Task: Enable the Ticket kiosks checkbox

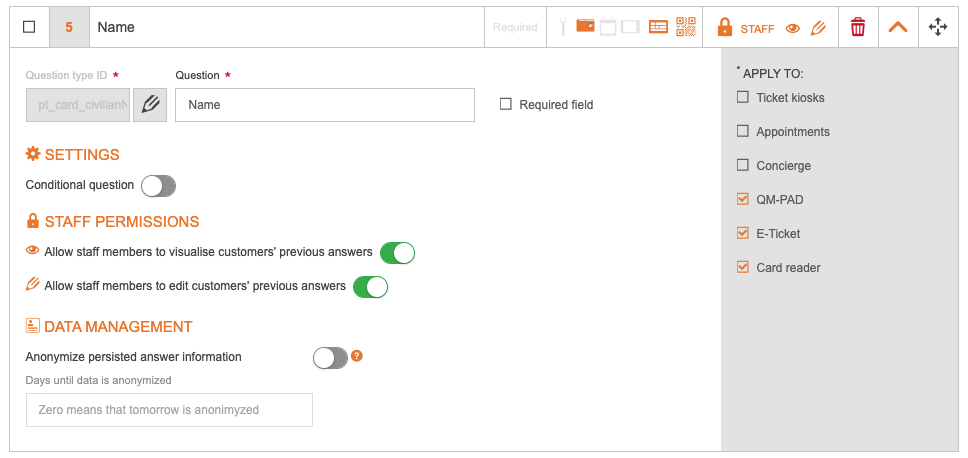Action: 743,98
